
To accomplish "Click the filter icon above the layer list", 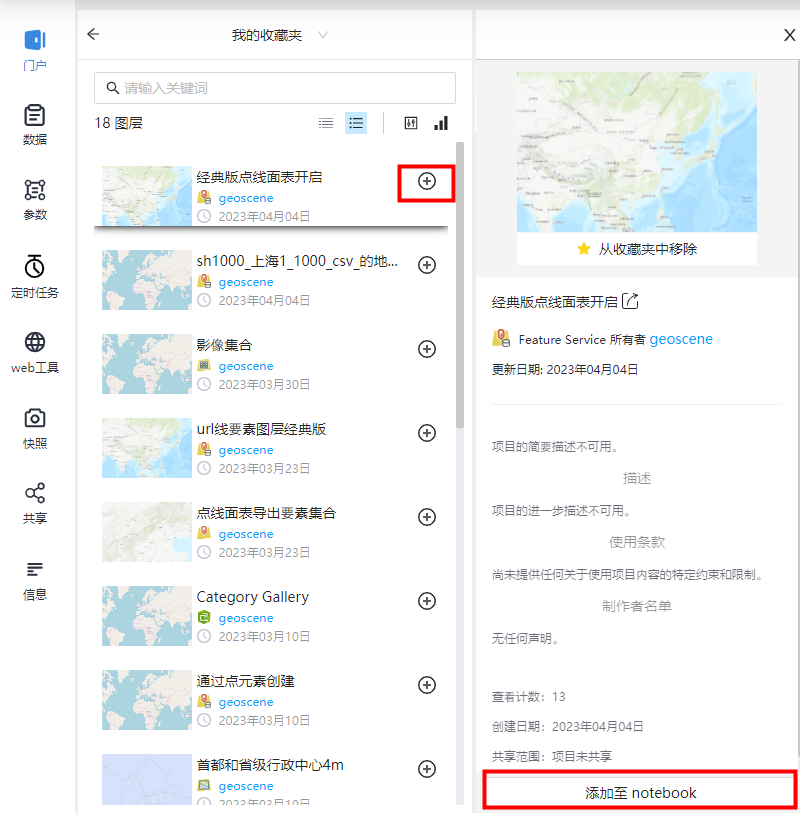I will pyautogui.click(x=411, y=122).
